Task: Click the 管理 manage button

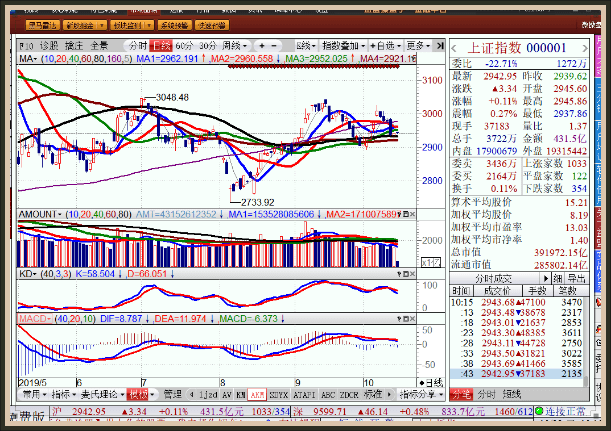Action: [x=172, y=395]
